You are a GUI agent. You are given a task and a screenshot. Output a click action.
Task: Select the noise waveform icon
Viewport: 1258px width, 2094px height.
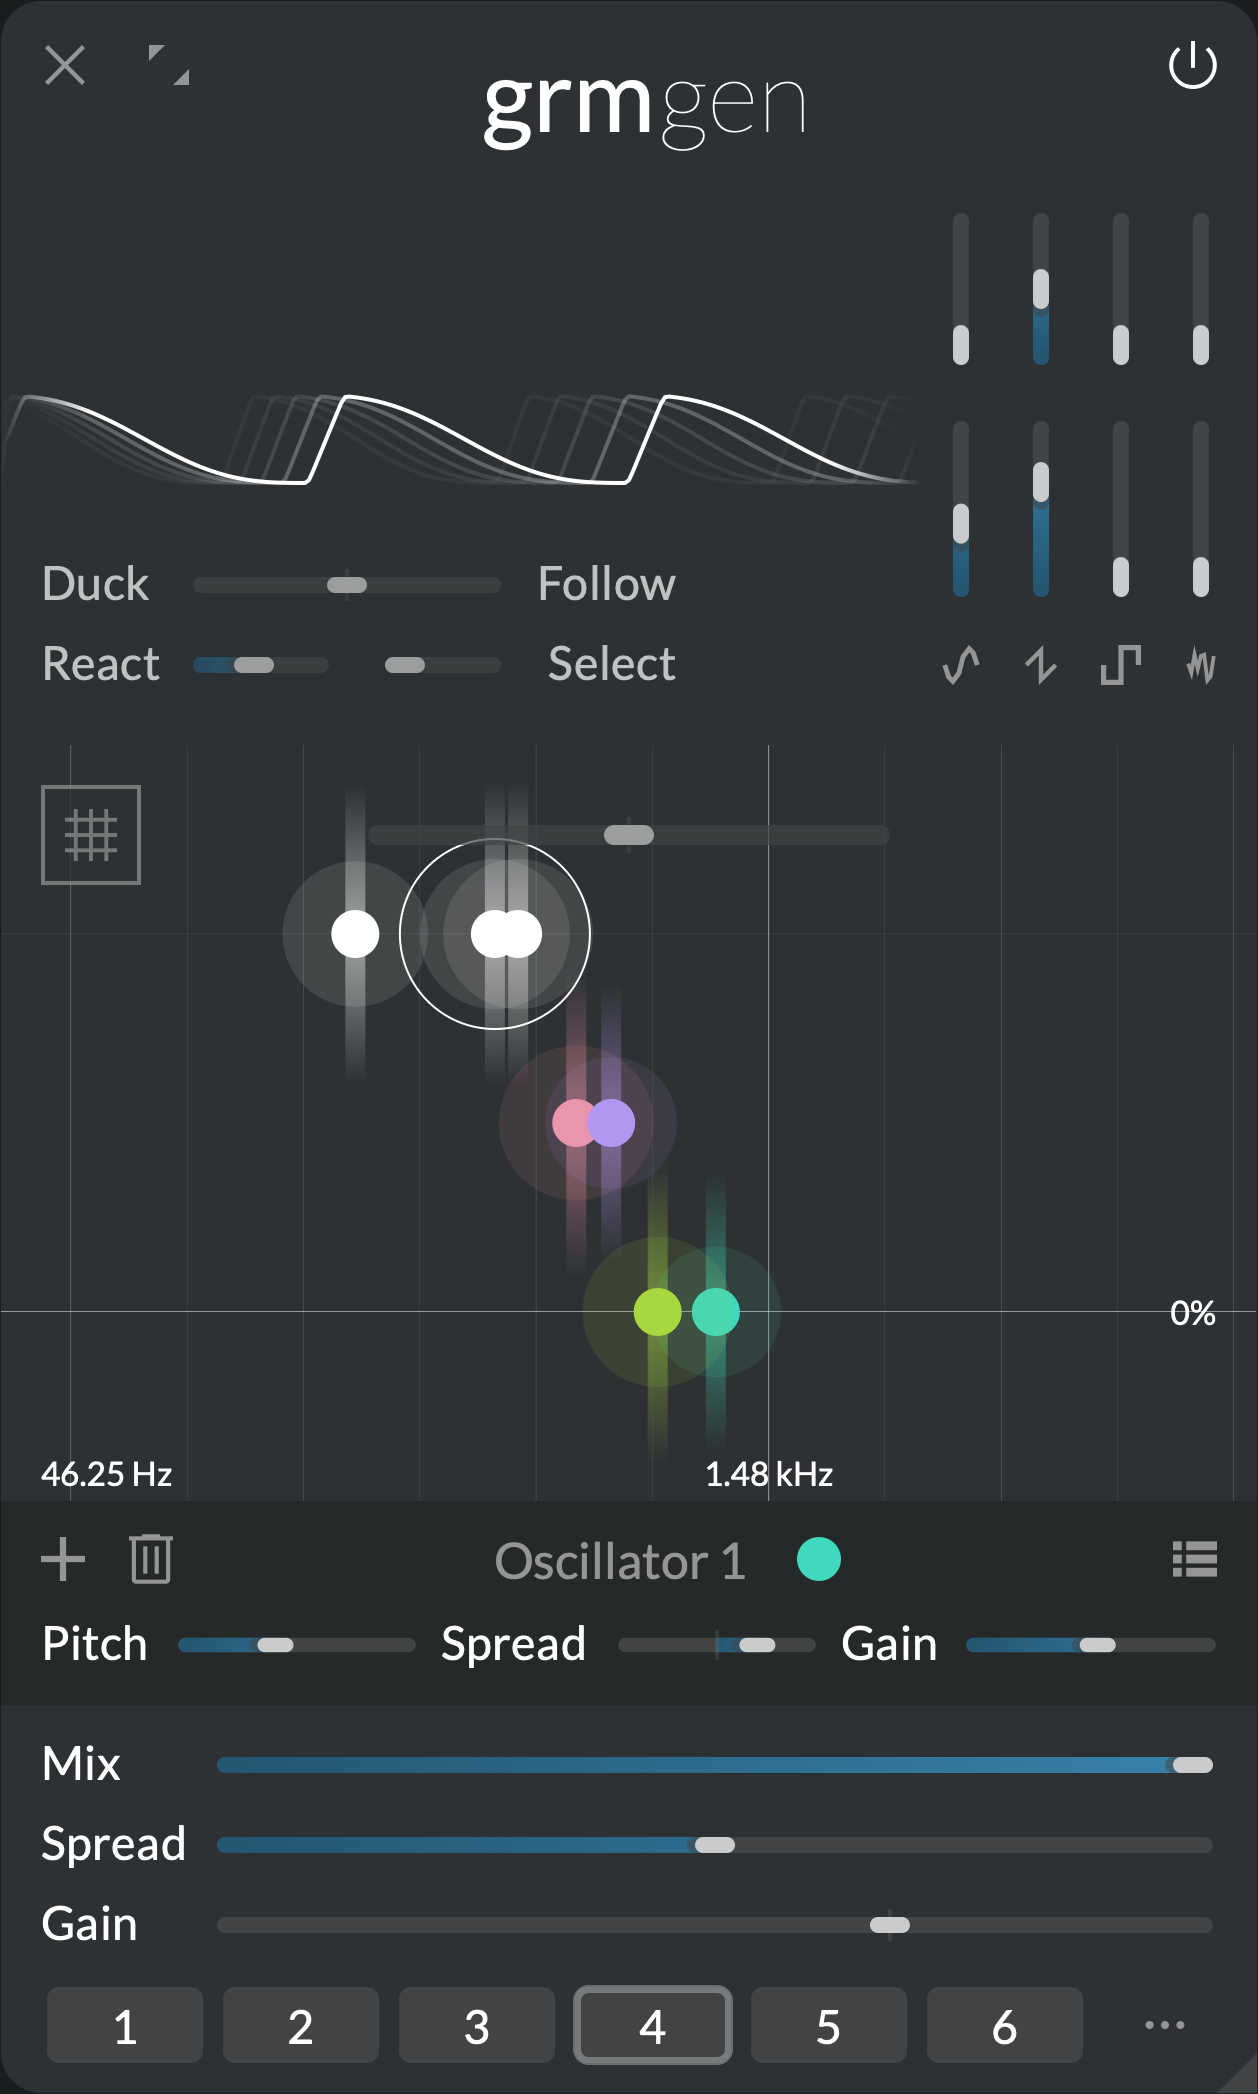pyautogui.click(x=1201, y=665)
